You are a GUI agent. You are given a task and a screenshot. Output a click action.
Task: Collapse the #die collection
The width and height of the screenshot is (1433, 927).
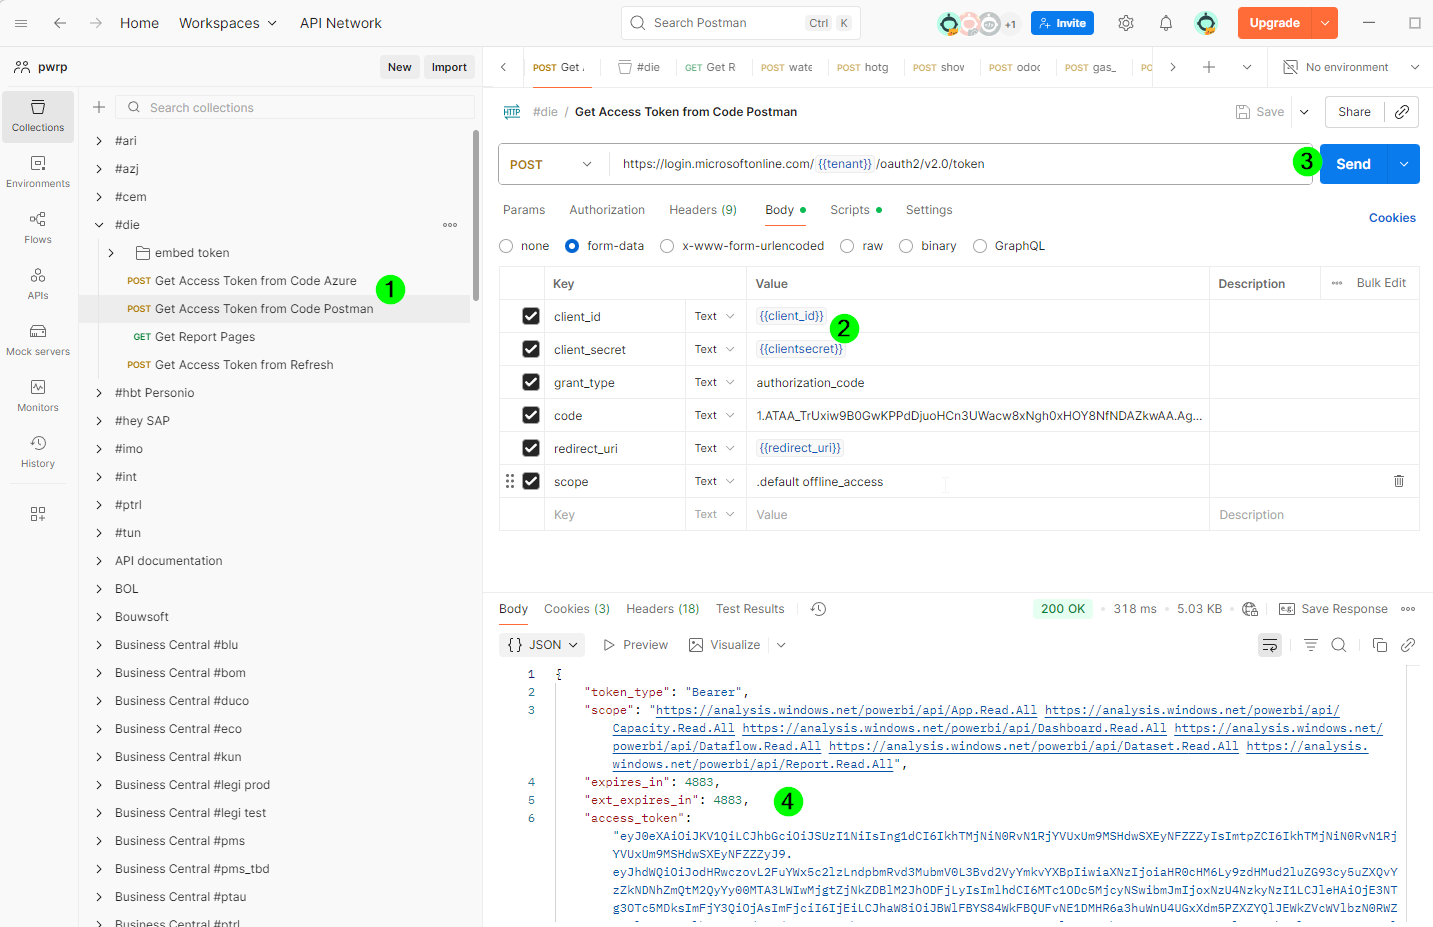(x=99, y=225)
